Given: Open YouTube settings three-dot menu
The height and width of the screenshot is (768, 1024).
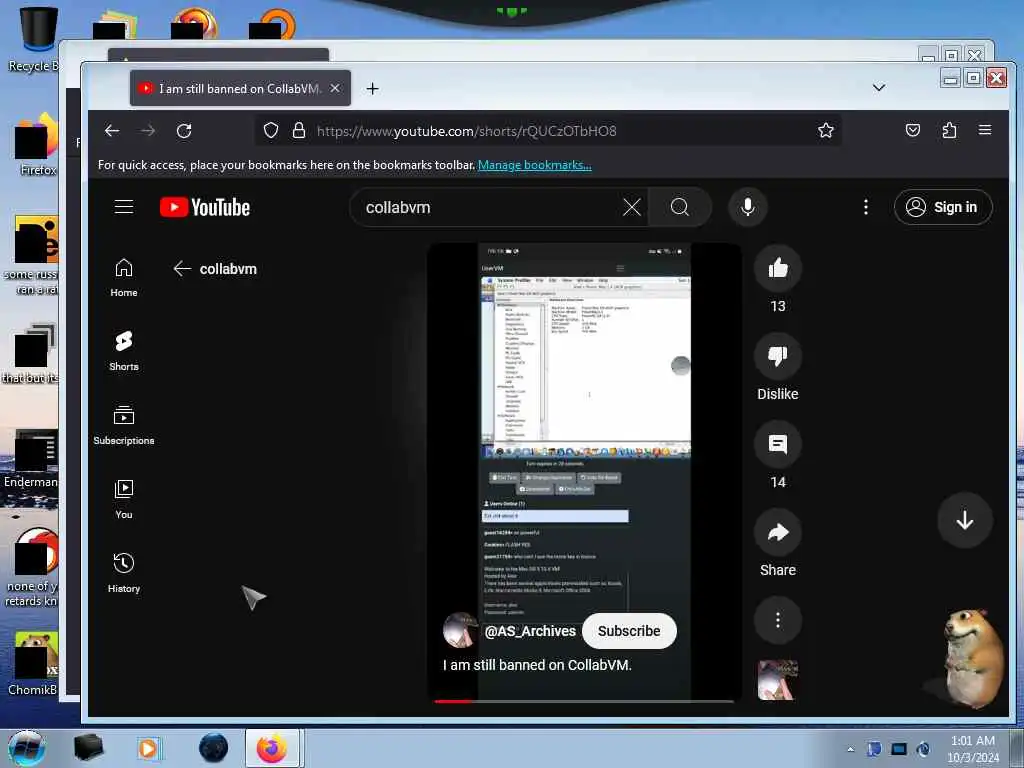Looking at the screenshot, I should [866, 207].
